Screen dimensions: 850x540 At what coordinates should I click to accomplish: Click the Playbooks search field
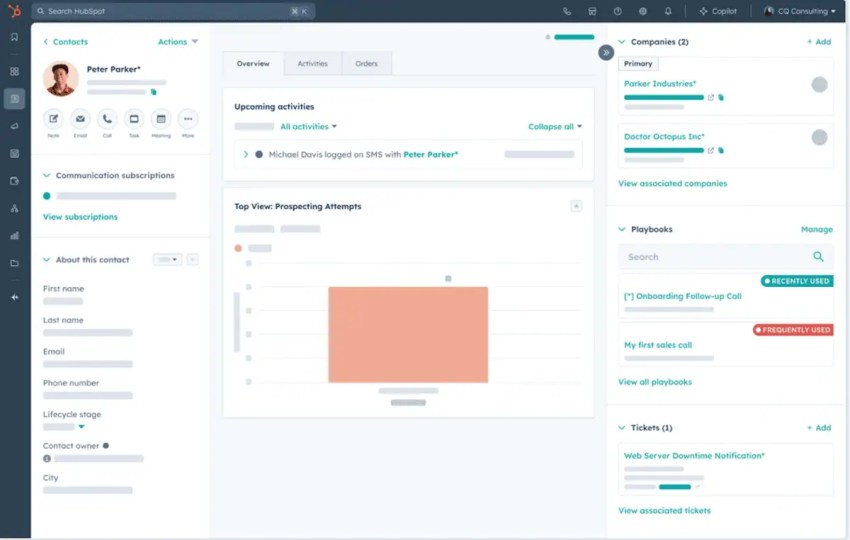click(725, 256)
